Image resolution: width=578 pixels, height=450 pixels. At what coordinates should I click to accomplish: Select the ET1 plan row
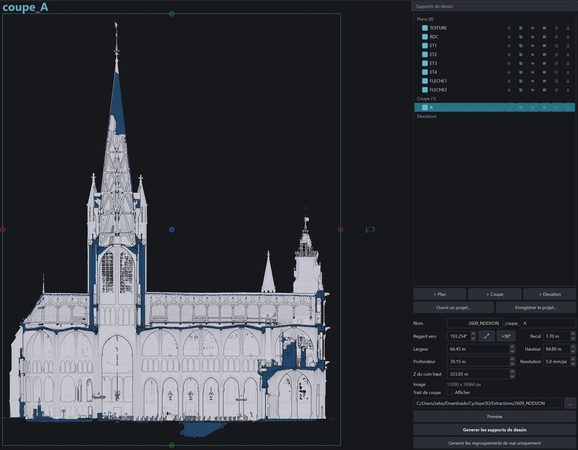[x=494, y=46]
